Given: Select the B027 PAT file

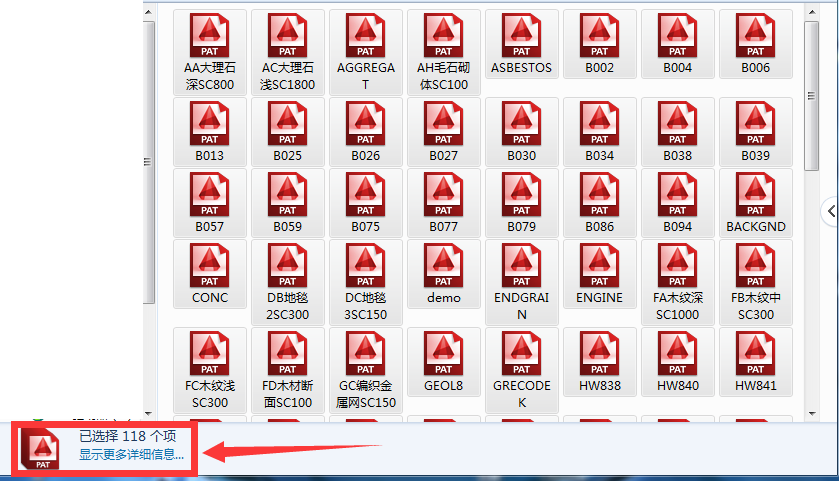Looking at the screenshot, I should tap(444, 132).
